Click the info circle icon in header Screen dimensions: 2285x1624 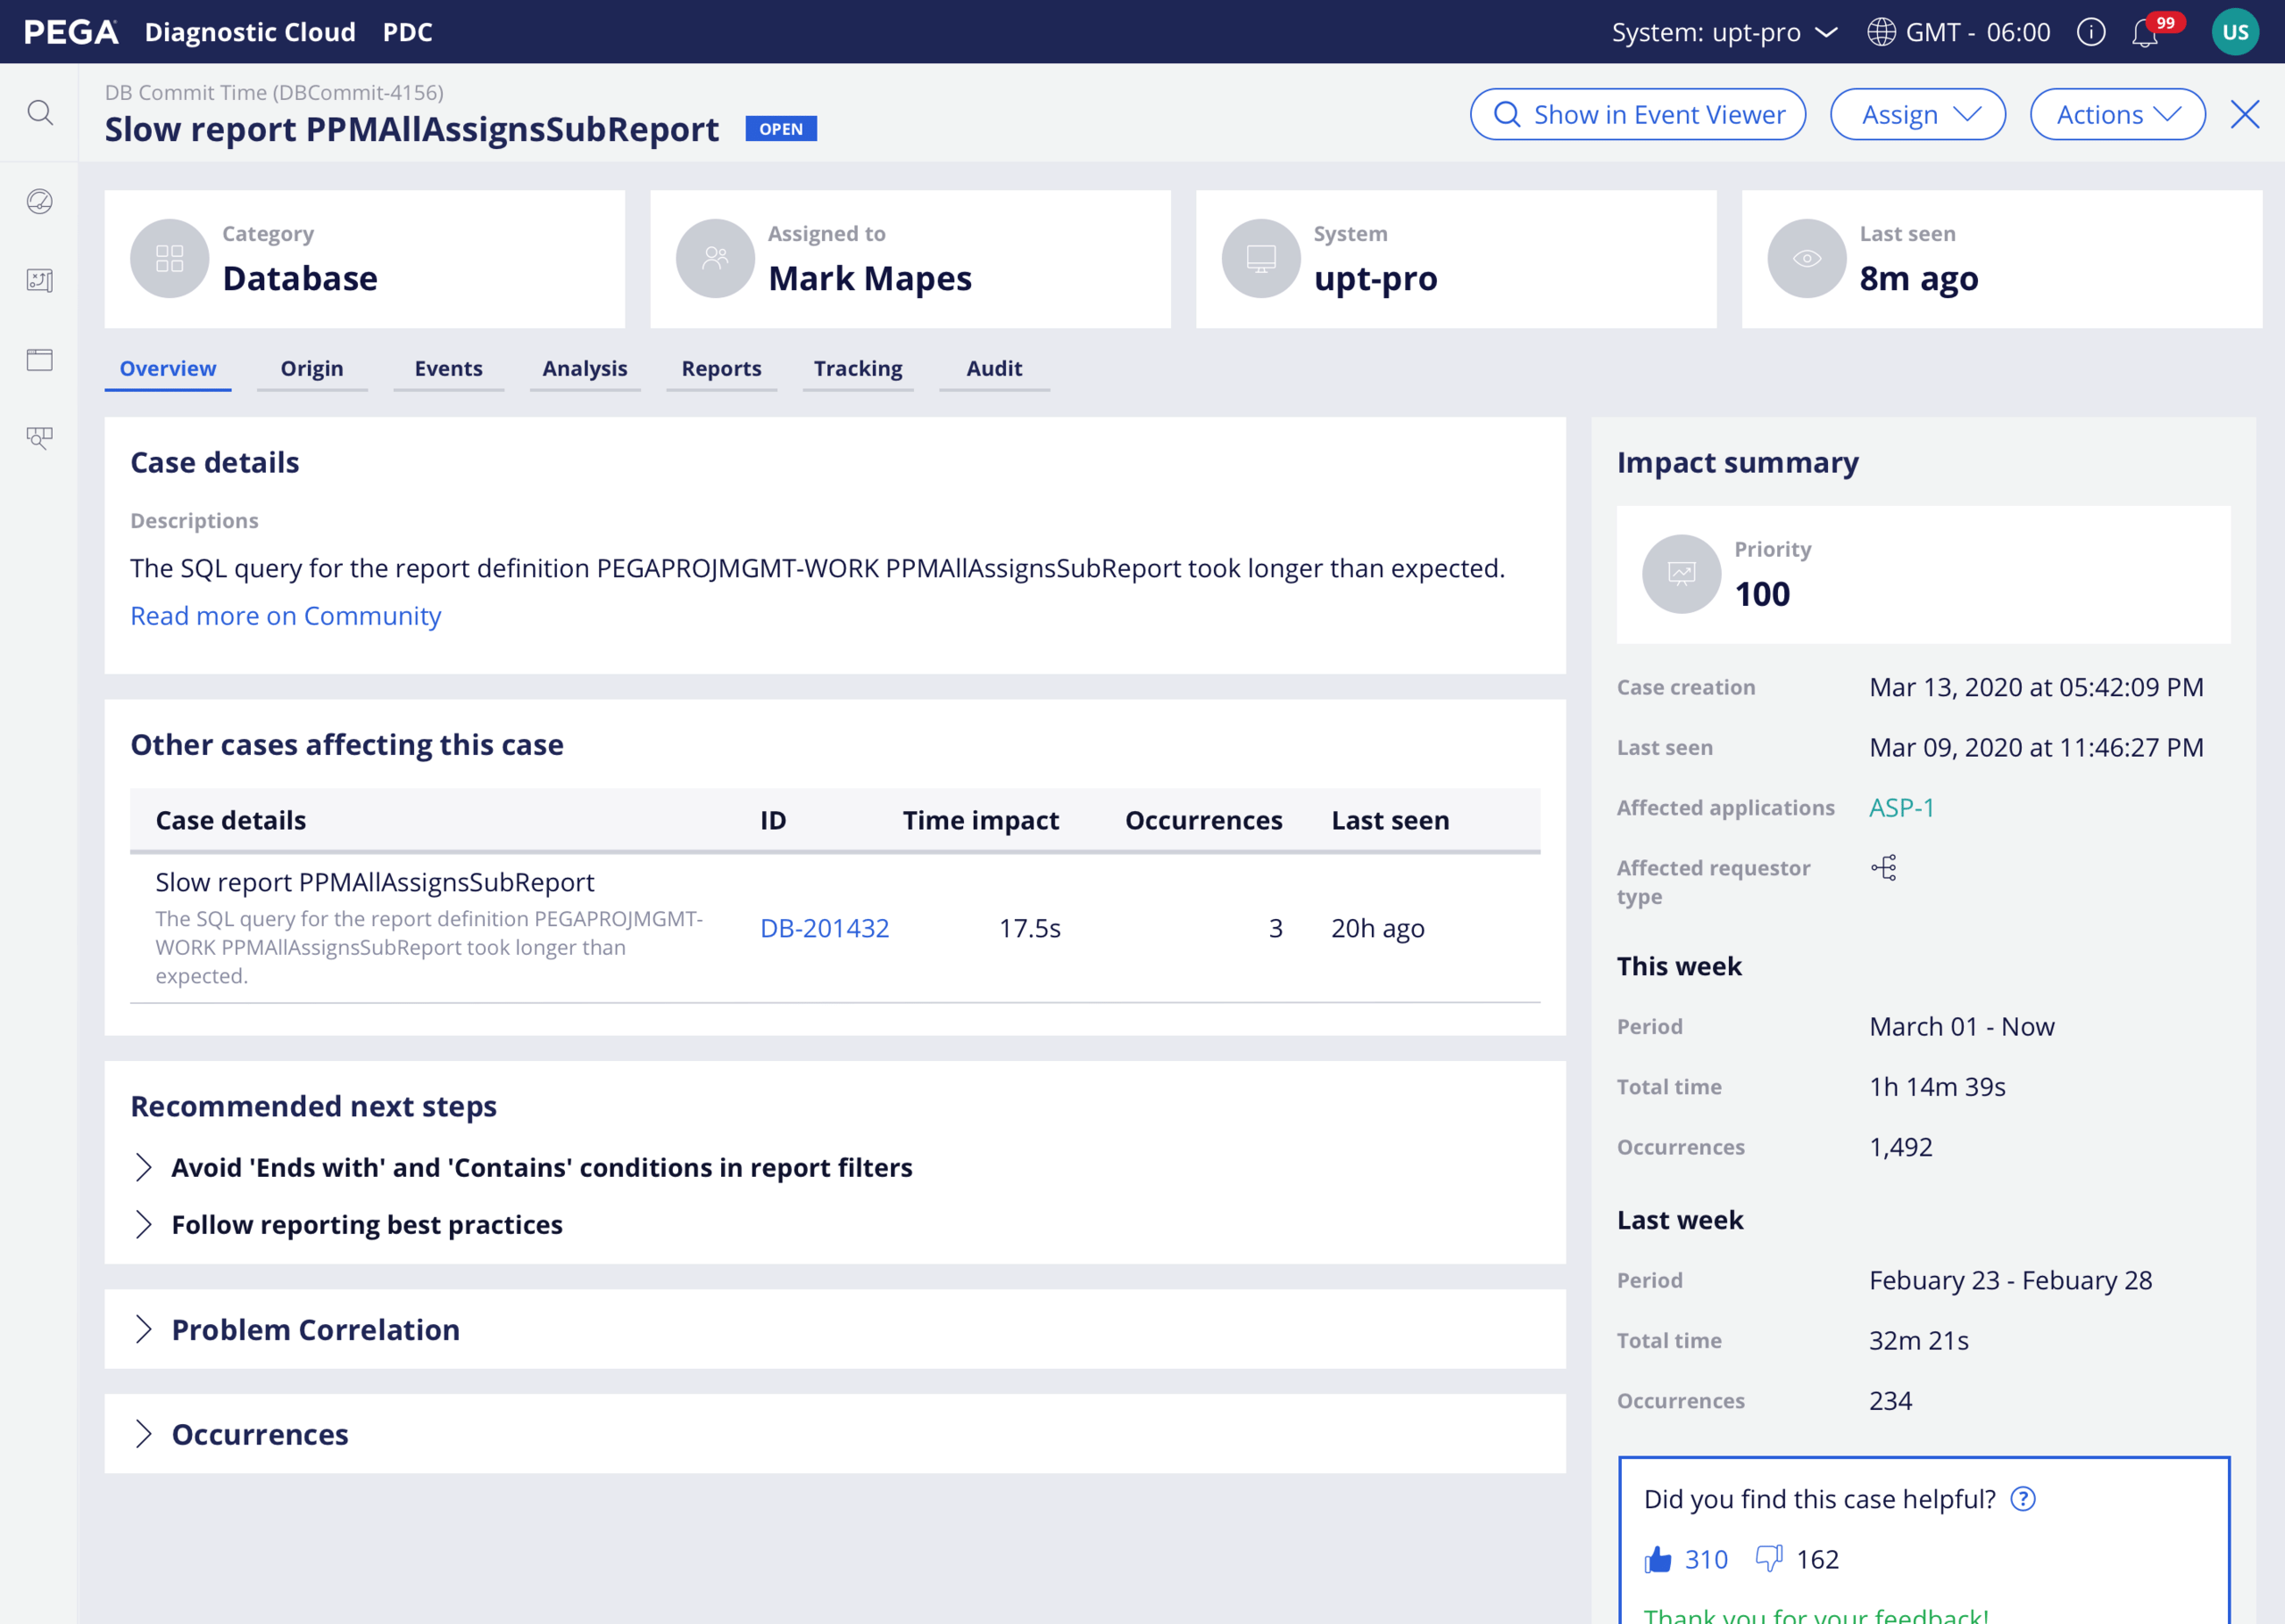point(2091,32)
